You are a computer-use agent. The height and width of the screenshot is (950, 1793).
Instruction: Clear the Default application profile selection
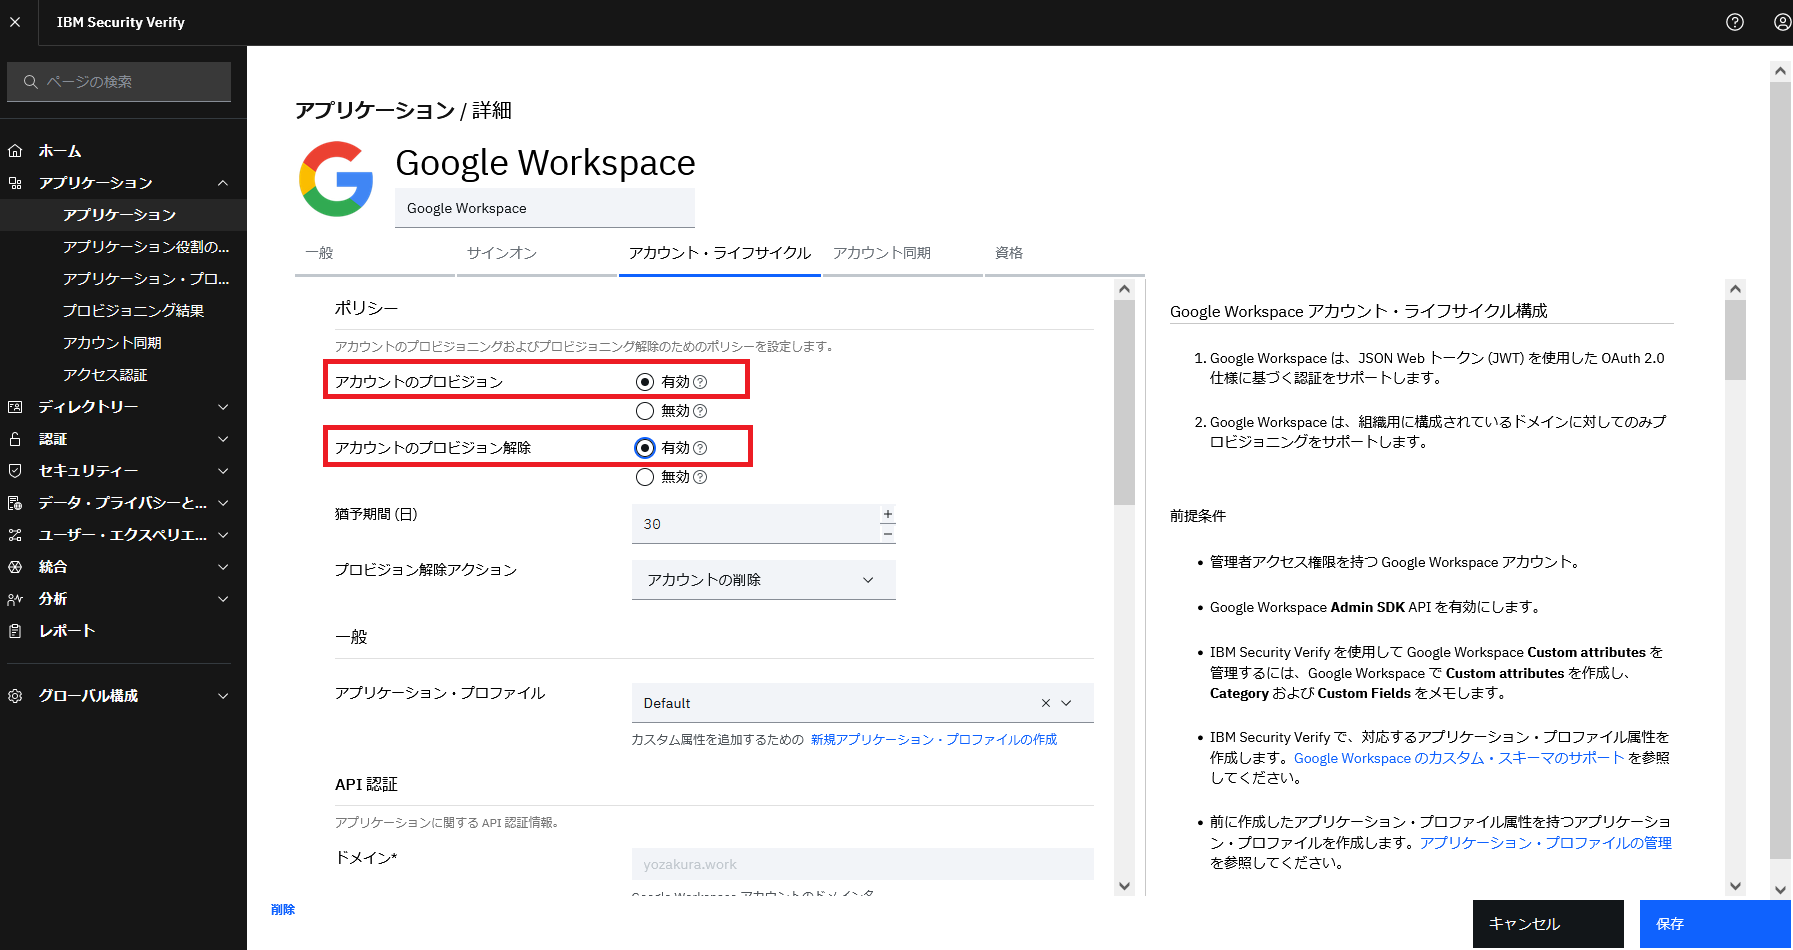click(x=1046, y=703)
